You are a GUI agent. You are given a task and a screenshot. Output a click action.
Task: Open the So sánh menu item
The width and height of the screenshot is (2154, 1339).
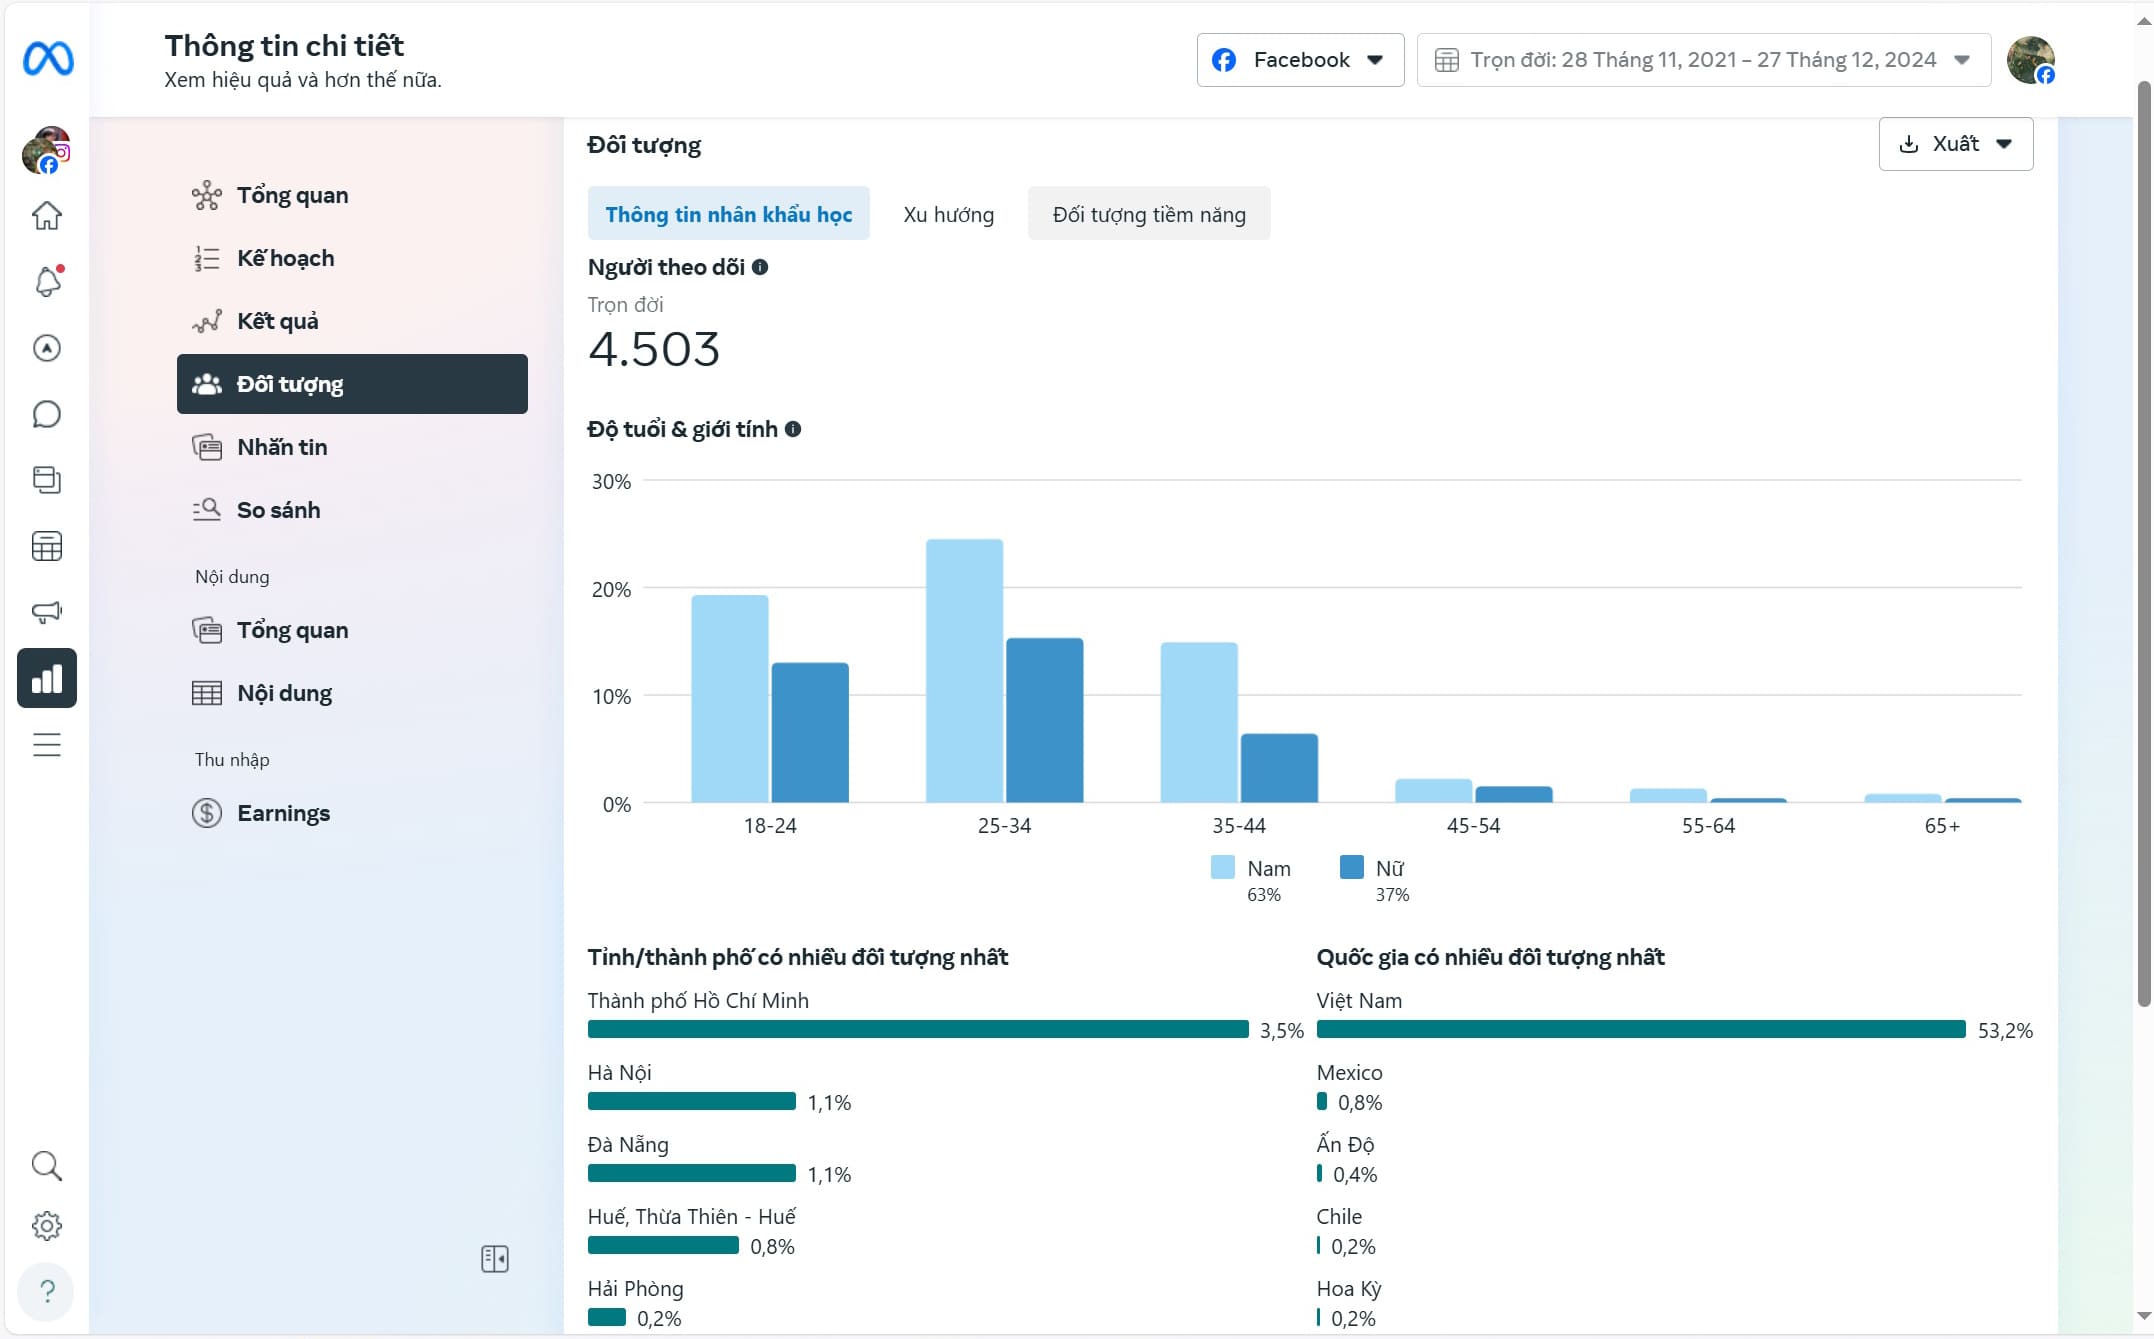point(352,510)
